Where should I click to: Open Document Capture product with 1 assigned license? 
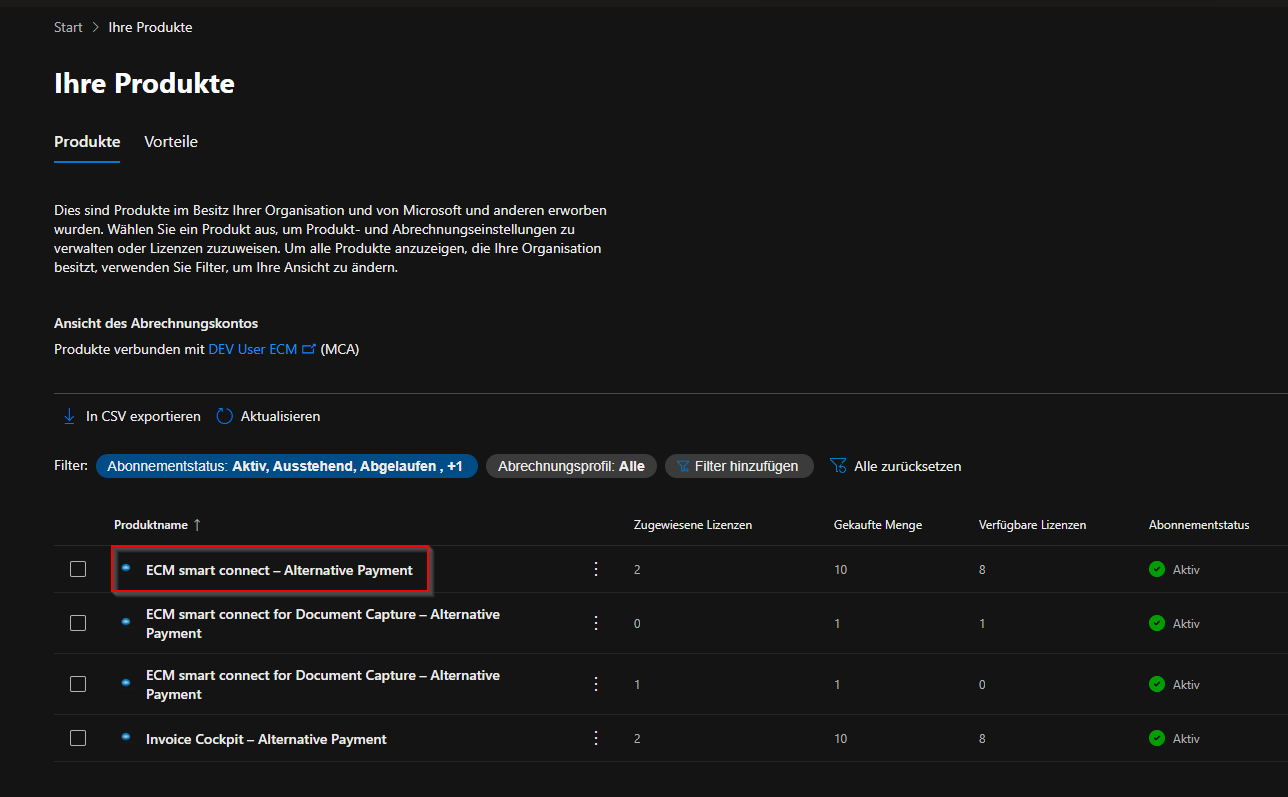click(x=323, y=685)
